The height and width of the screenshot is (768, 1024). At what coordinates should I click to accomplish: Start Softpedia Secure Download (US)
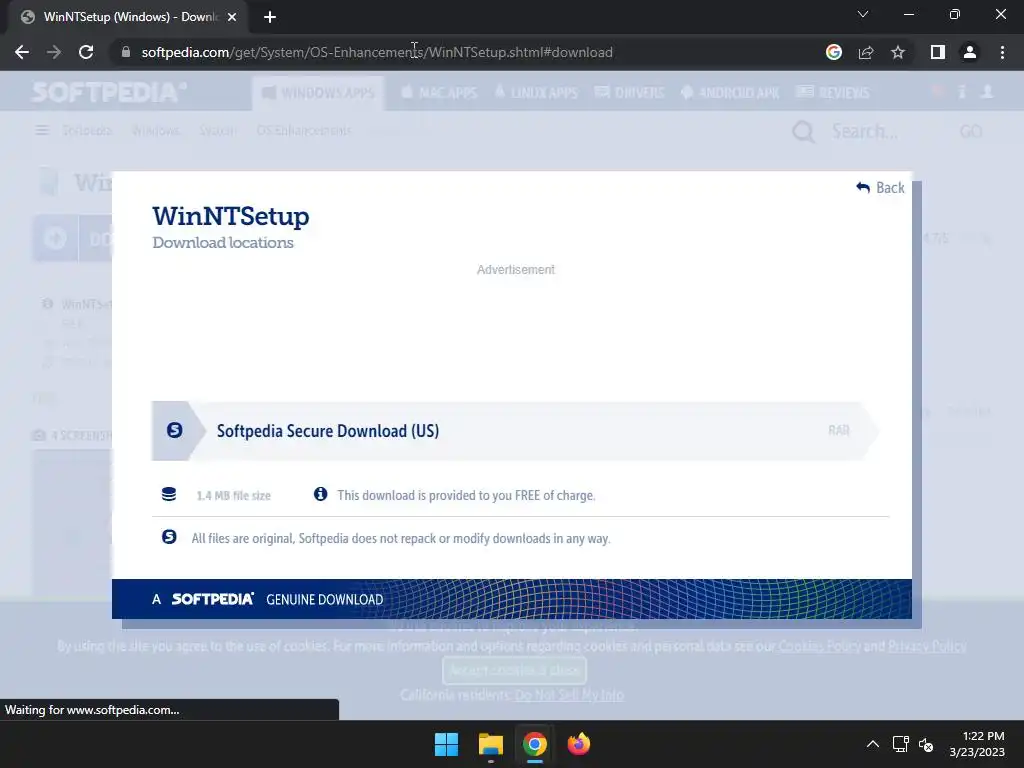pos(515,431)
